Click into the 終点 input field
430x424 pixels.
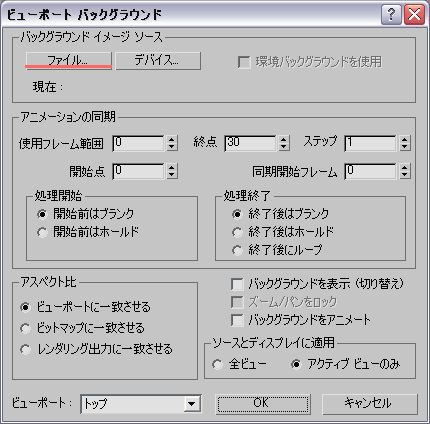coord(251,143)
